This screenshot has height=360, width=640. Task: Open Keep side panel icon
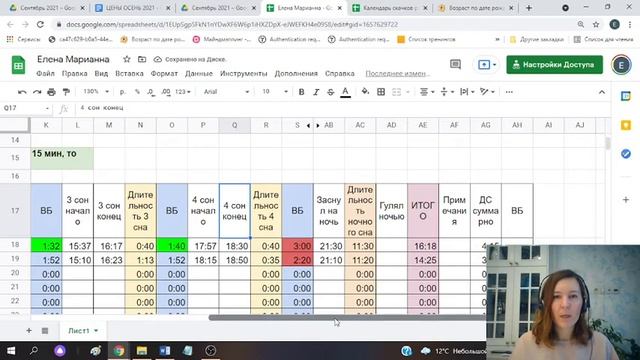pos(626,125)
